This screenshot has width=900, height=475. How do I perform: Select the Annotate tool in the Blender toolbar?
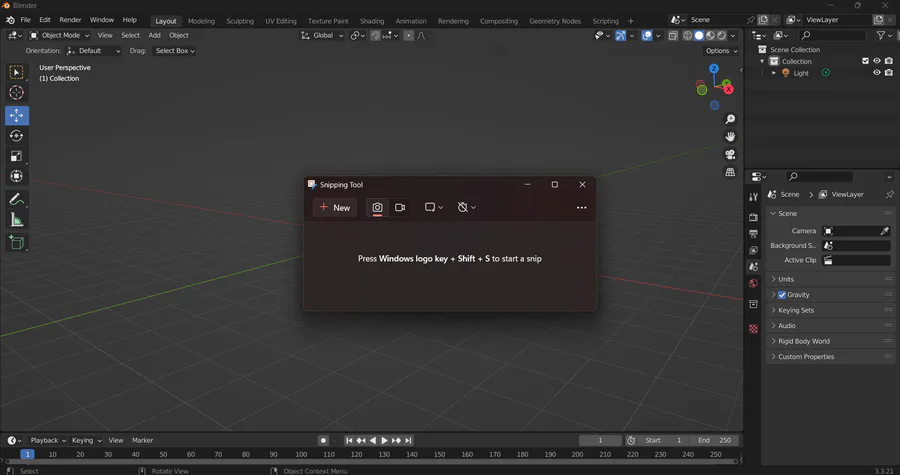16,200
